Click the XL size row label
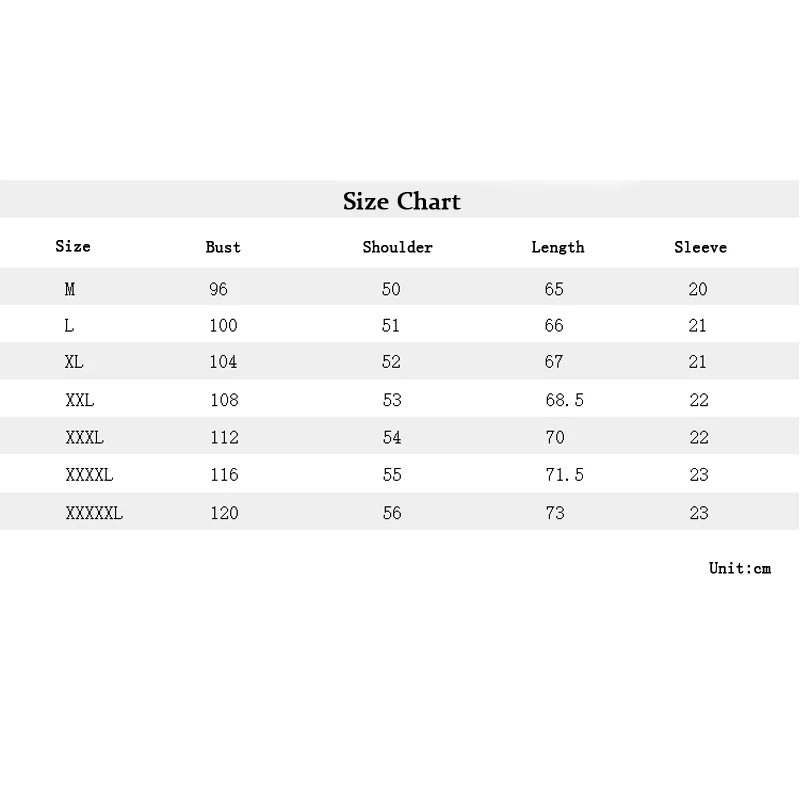Screen dimensions: 800x800 74,362
